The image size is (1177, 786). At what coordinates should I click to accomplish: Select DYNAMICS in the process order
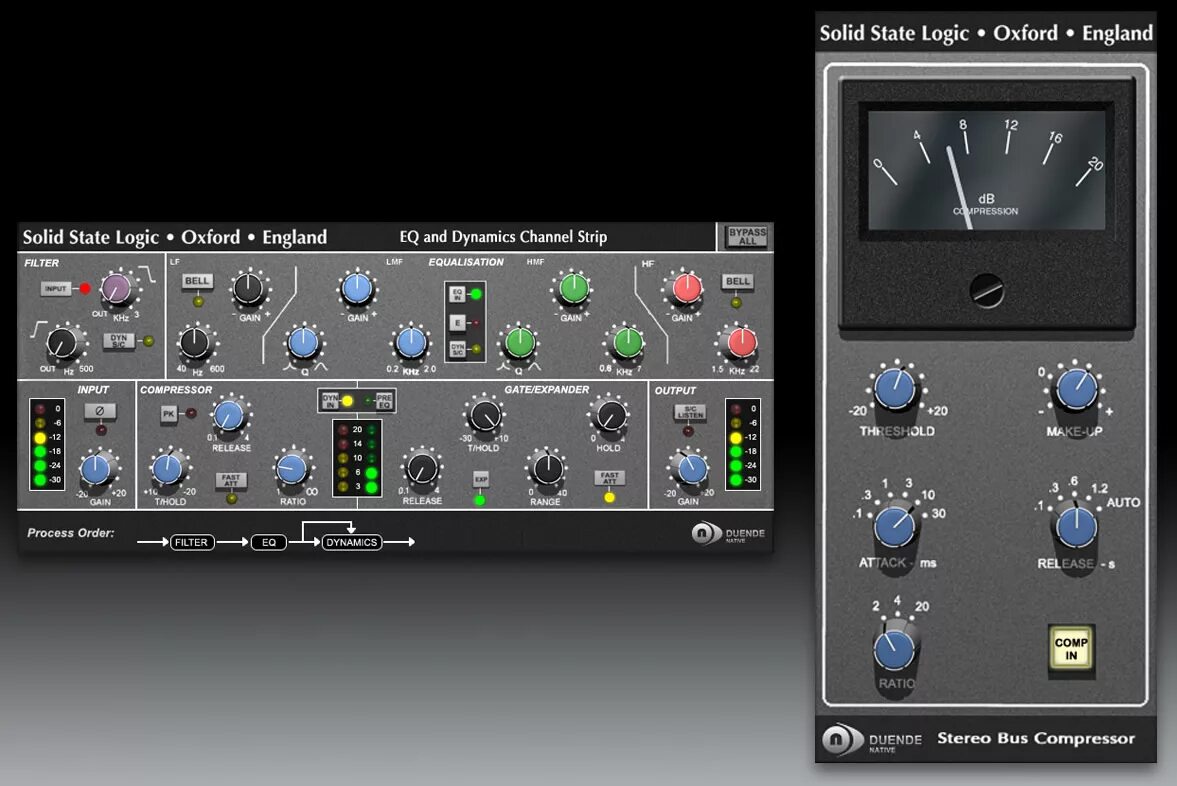click(351, 542)
